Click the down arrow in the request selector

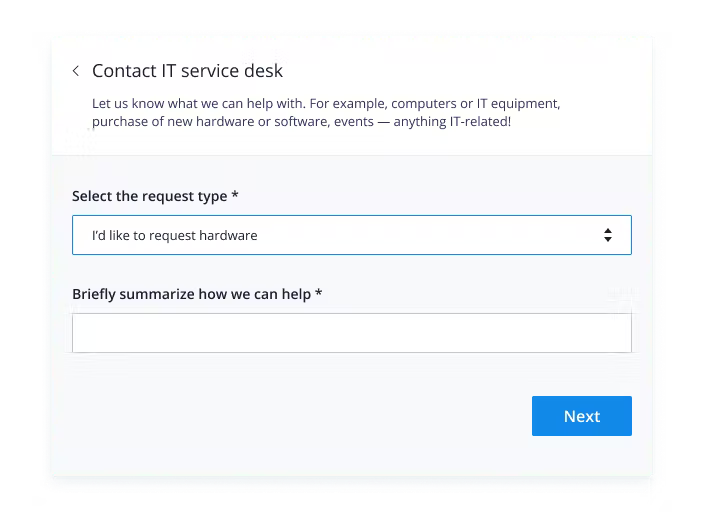coord(607,240)
